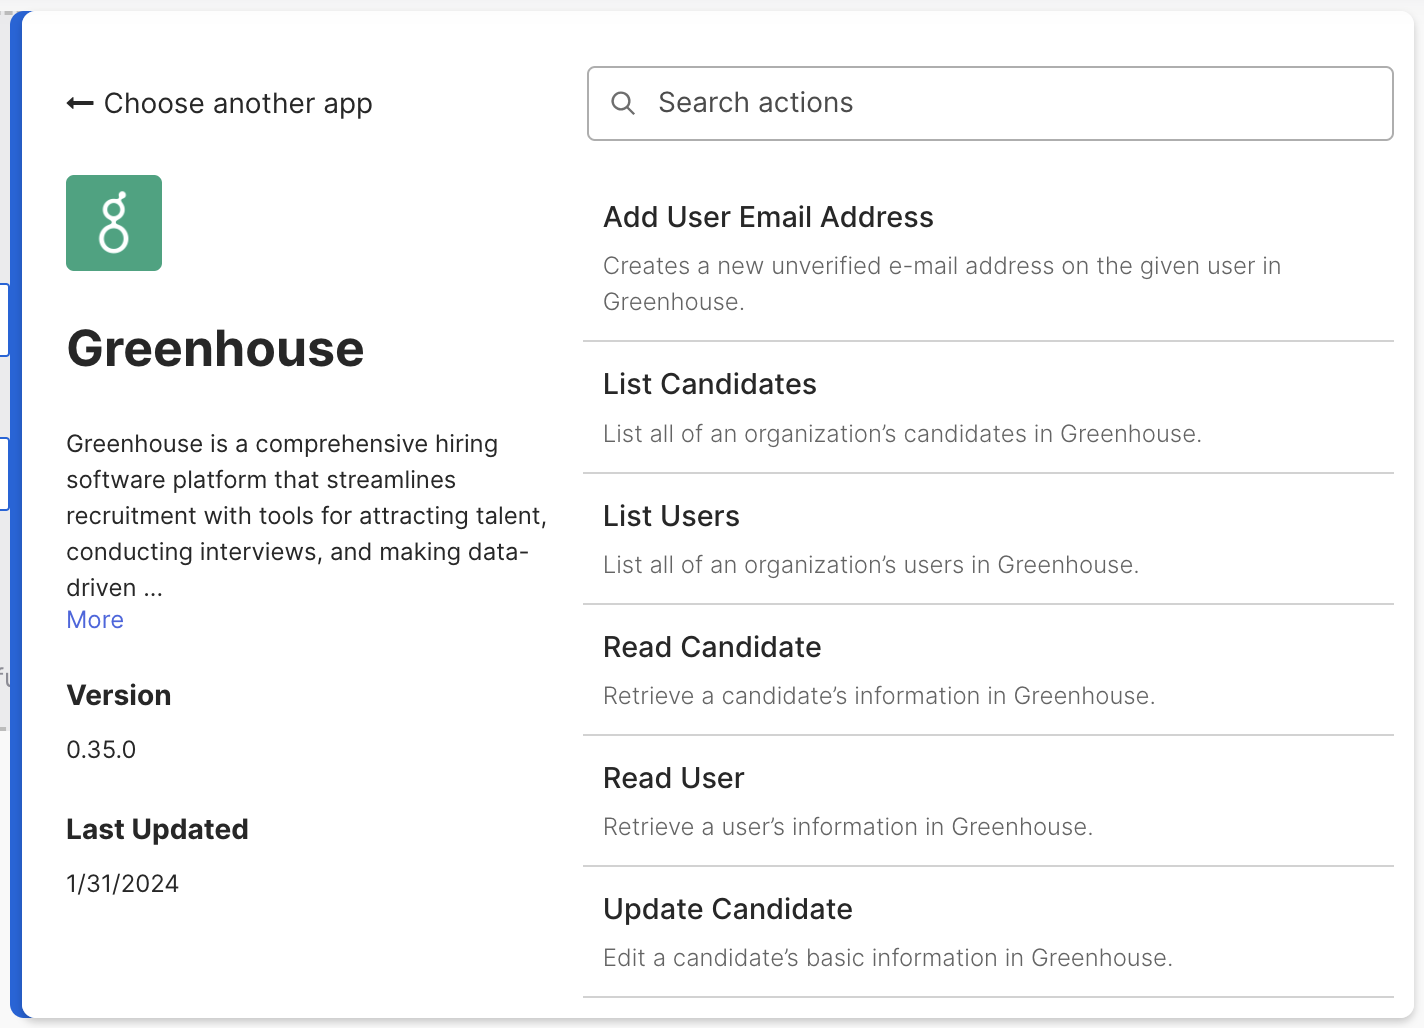Click the version number 0.35.0
Image resolution: width=1424 pixels, height=1028 pixels.
pyautogui.click(x=101, y=750)
